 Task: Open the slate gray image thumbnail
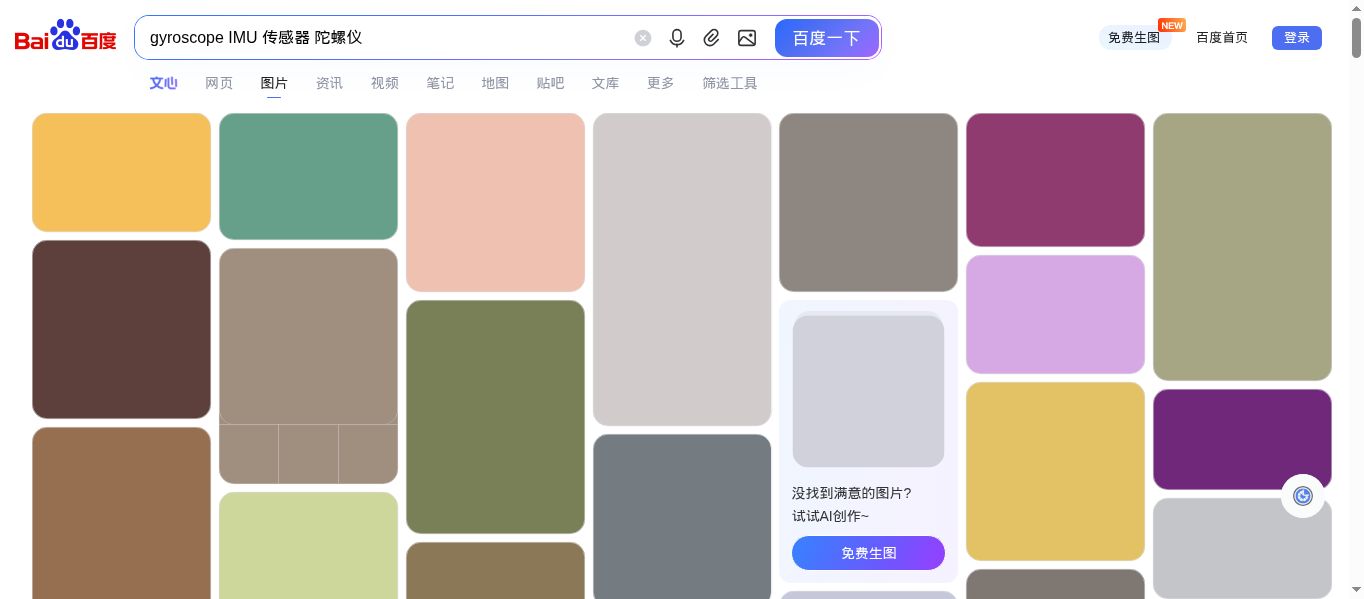682,516
